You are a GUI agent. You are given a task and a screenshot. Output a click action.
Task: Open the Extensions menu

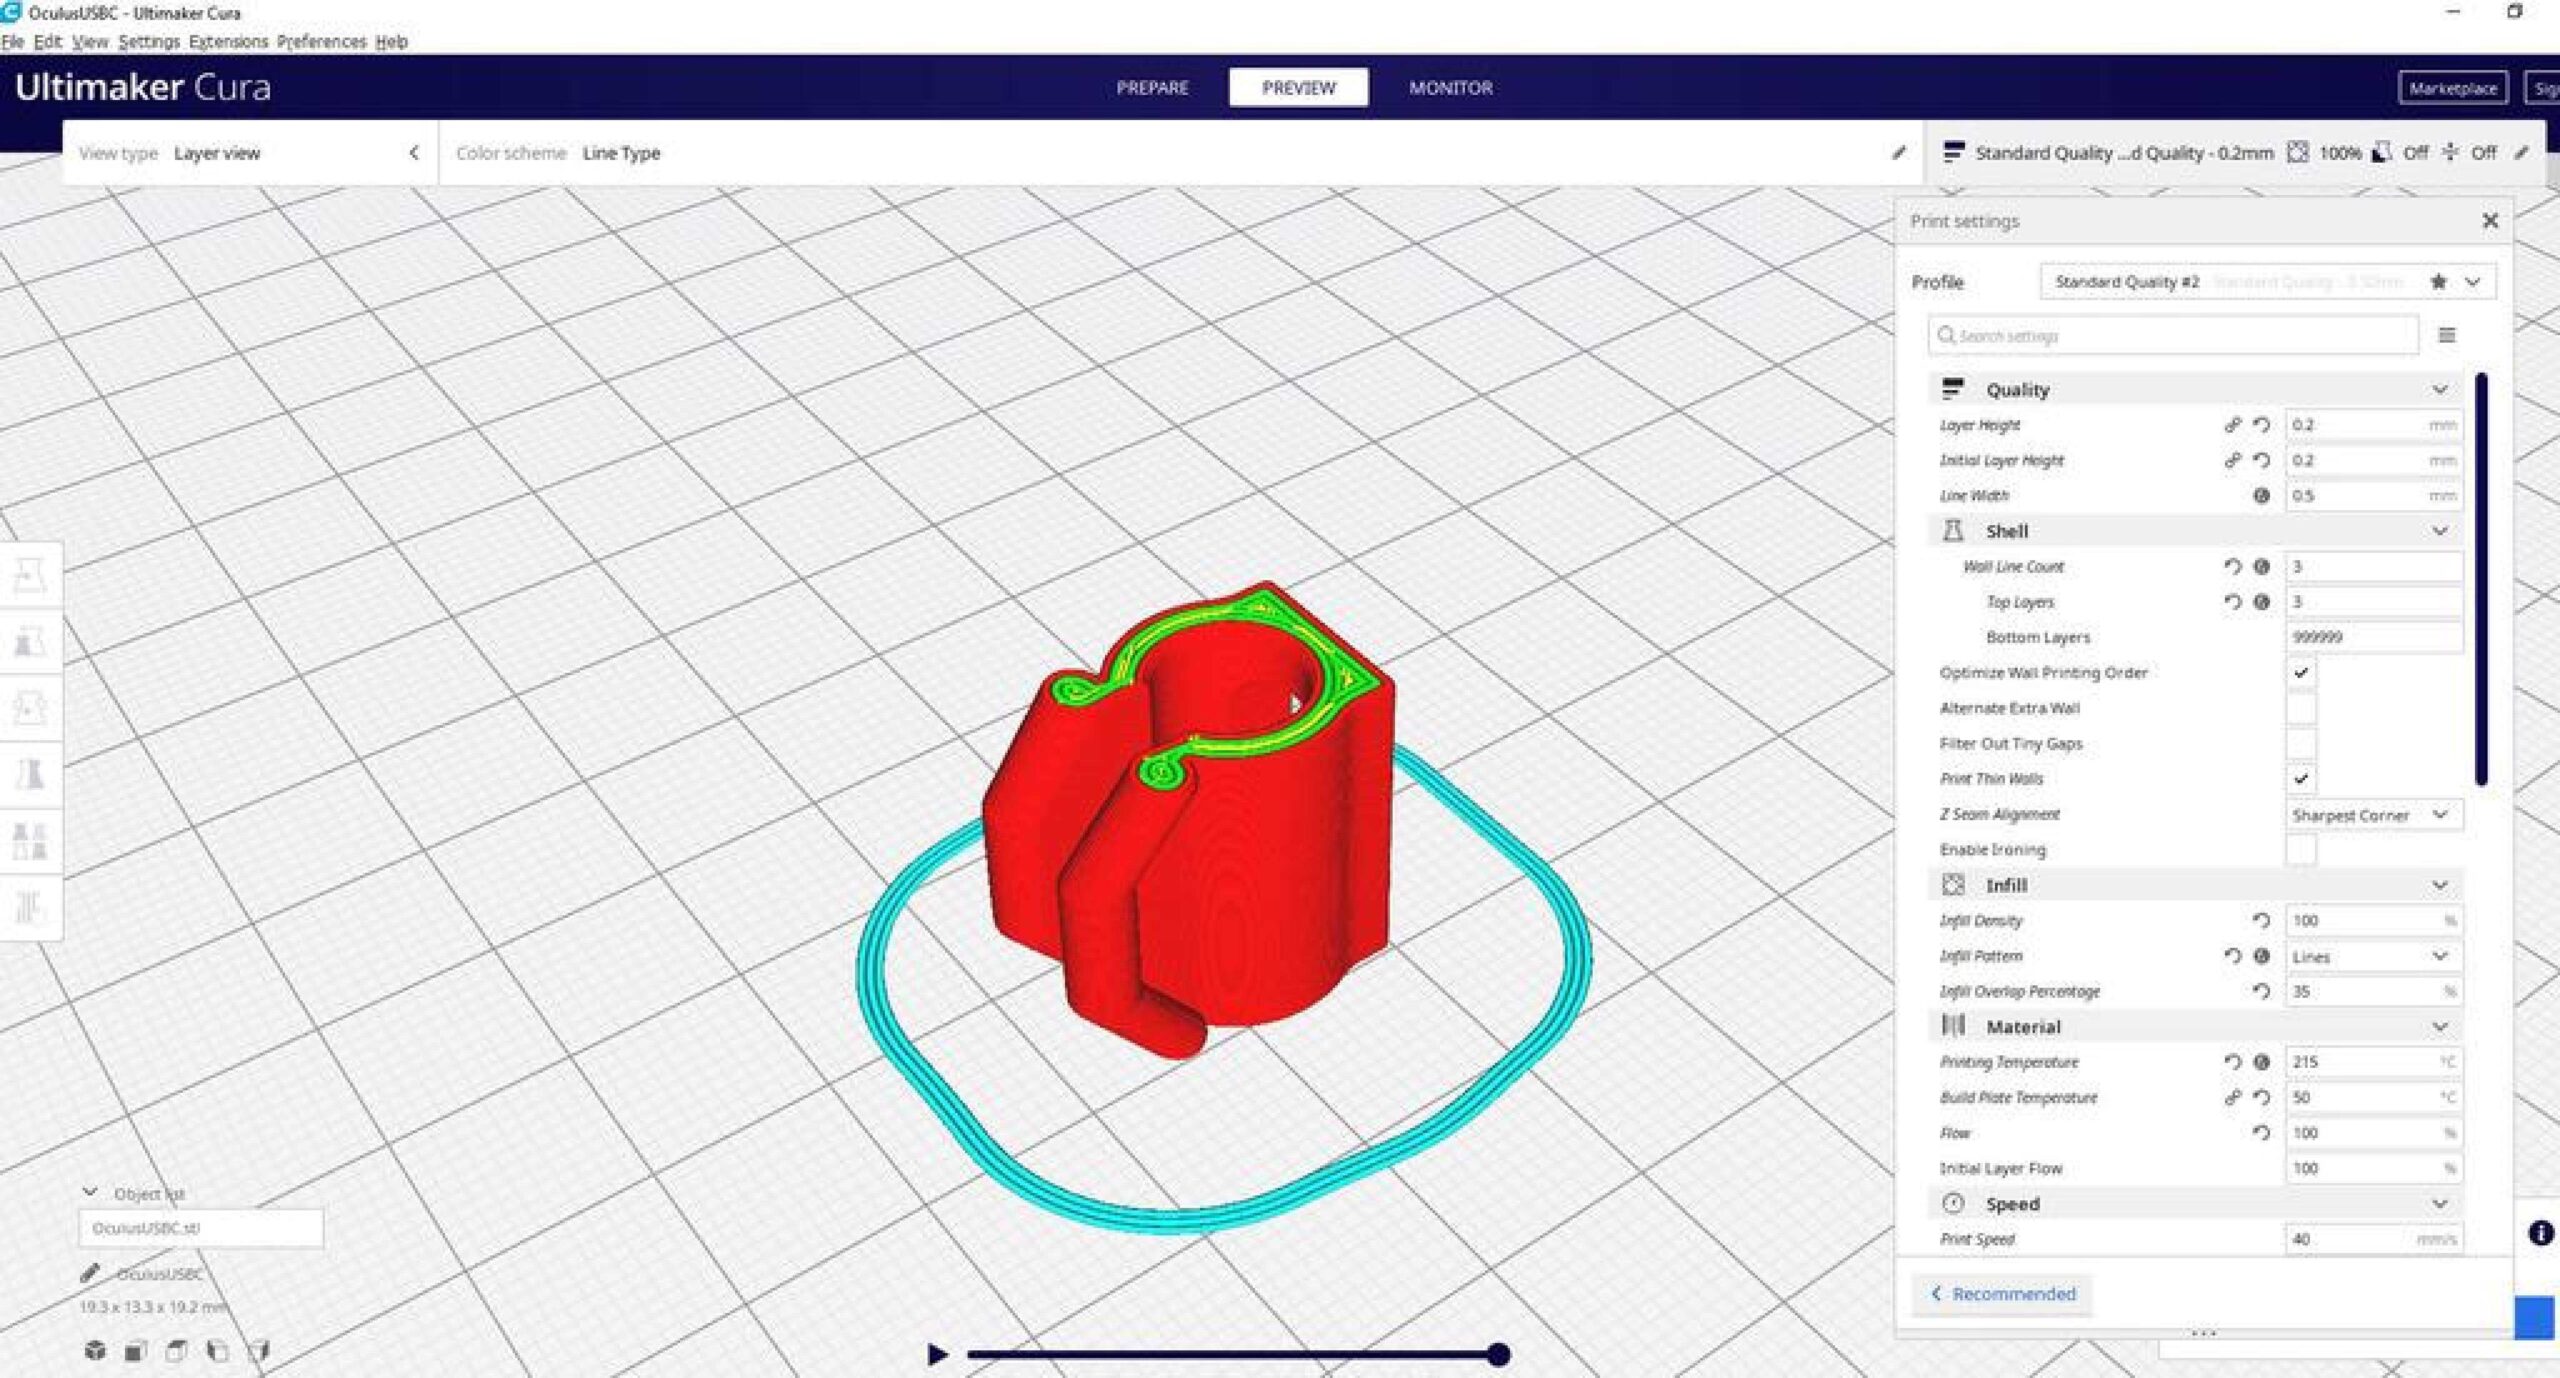(x=228, y=42)
